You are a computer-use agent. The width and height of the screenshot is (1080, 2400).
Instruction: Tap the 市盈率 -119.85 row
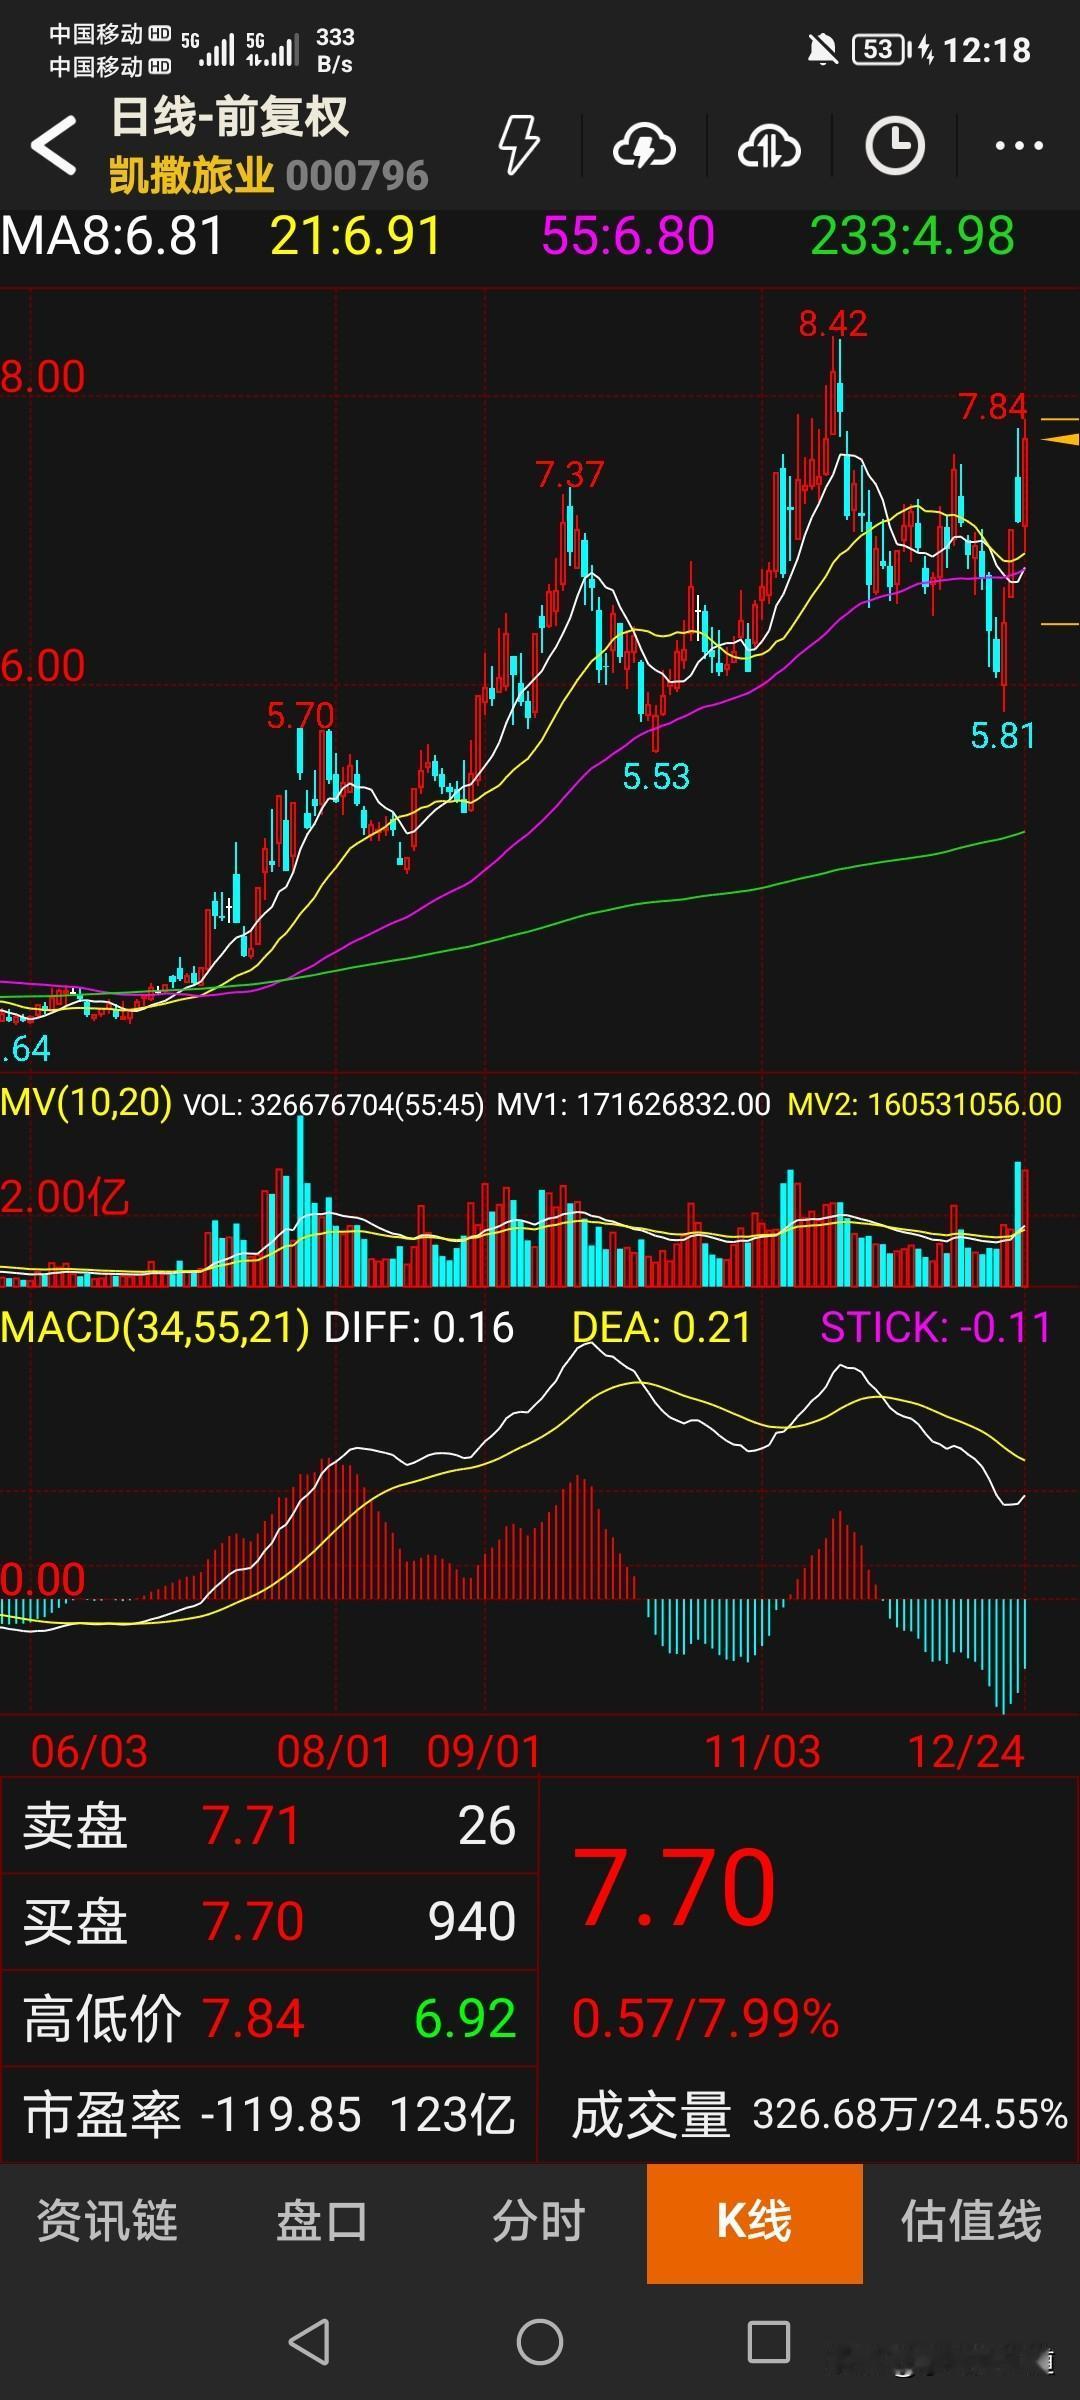tap(269, 2114)
